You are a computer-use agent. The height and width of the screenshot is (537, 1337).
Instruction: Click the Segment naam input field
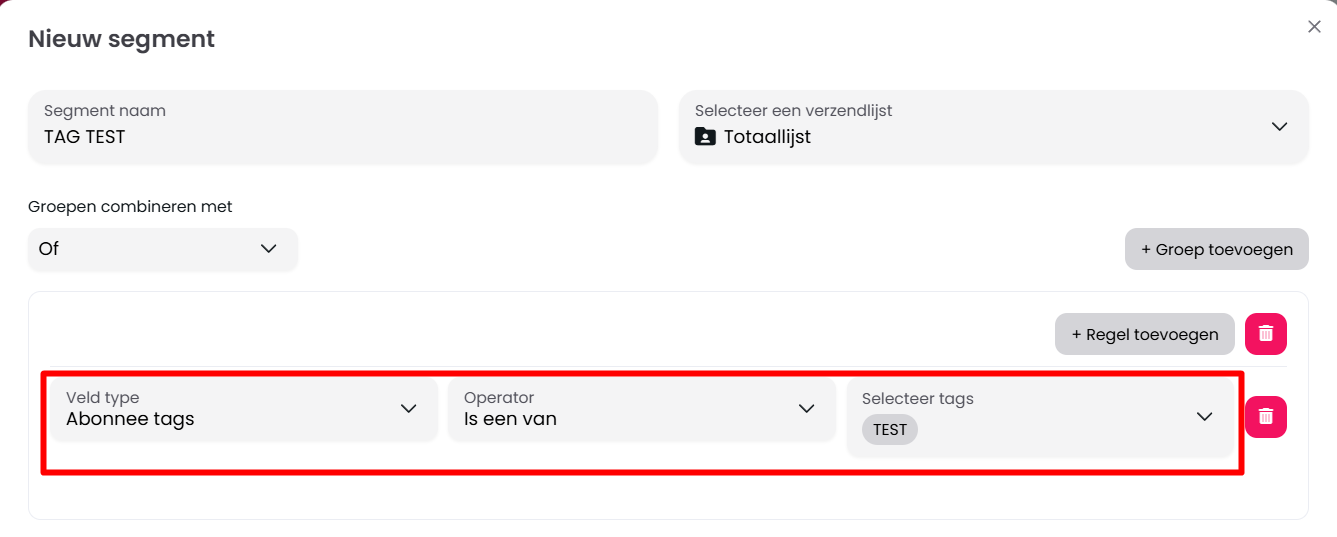[x=343, y=127]
